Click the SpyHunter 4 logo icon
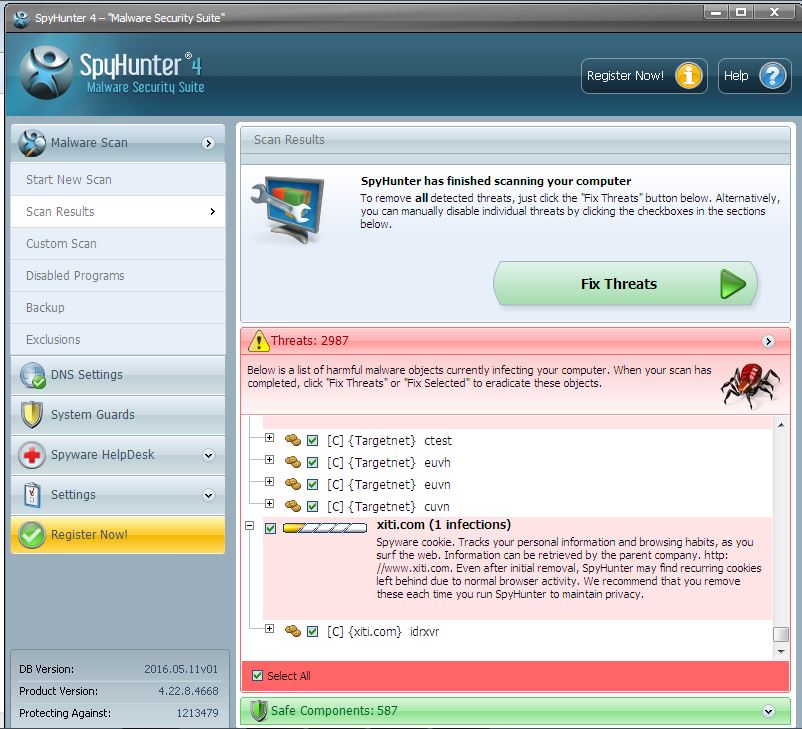Image resolution: width=802 pixels, height=729 pixels. pyautogui.click(x=45, y=72)
